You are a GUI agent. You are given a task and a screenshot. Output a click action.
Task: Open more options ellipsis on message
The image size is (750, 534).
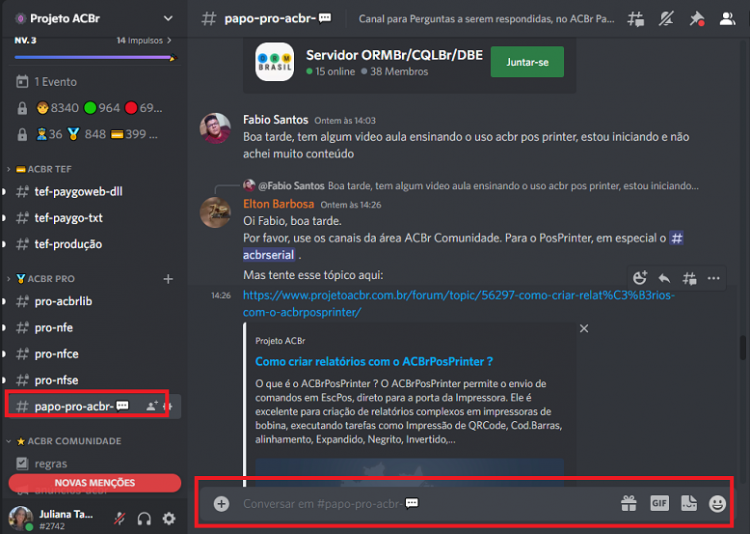[714, 278]
